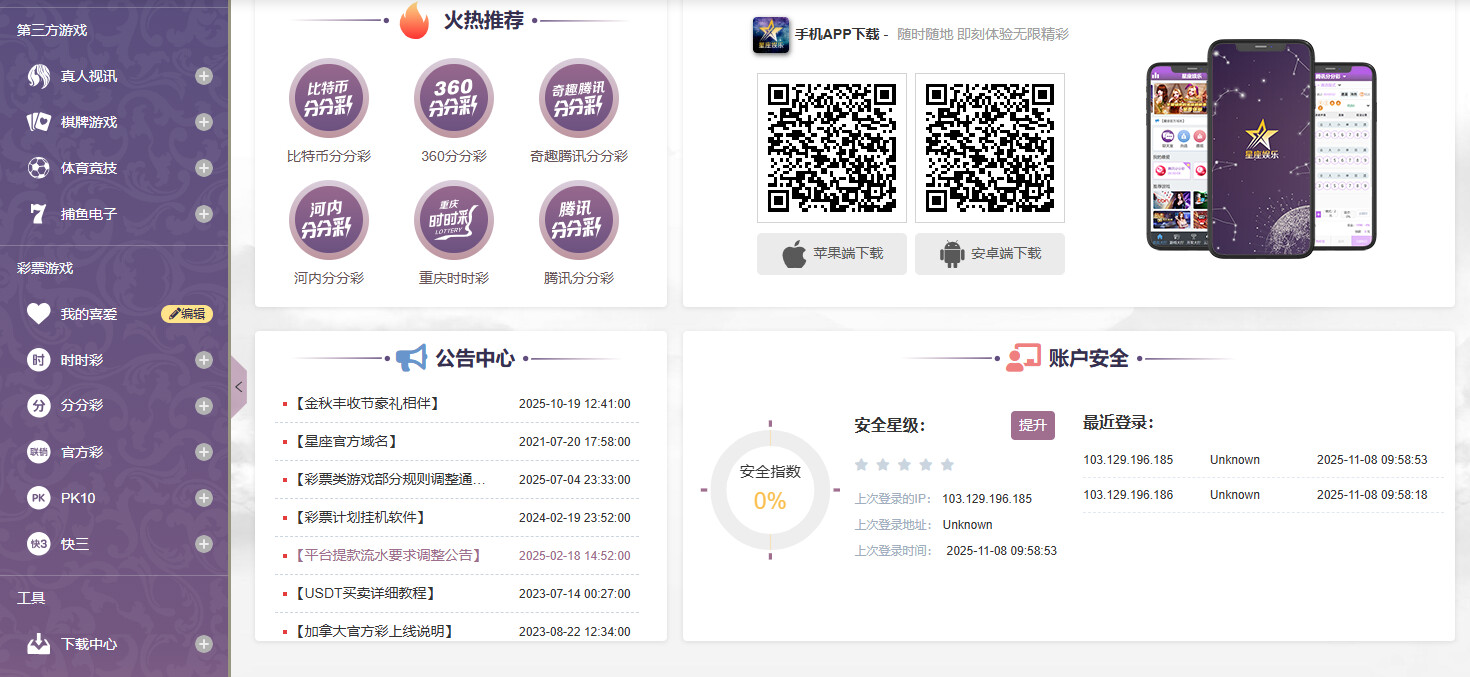
Task: Open the 腾讯分分彩 game icon
Action: point(578,220)
